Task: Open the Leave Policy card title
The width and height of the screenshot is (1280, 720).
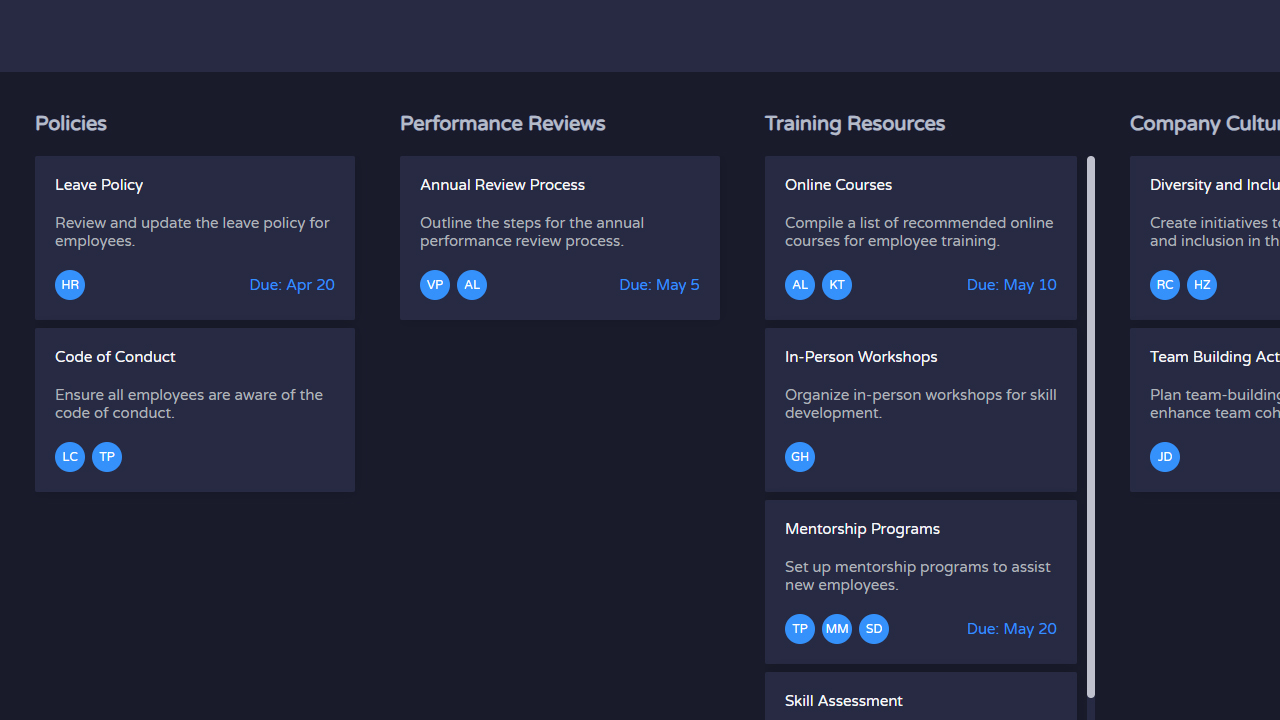Action: pyautogui.click(x=99, y=185)
